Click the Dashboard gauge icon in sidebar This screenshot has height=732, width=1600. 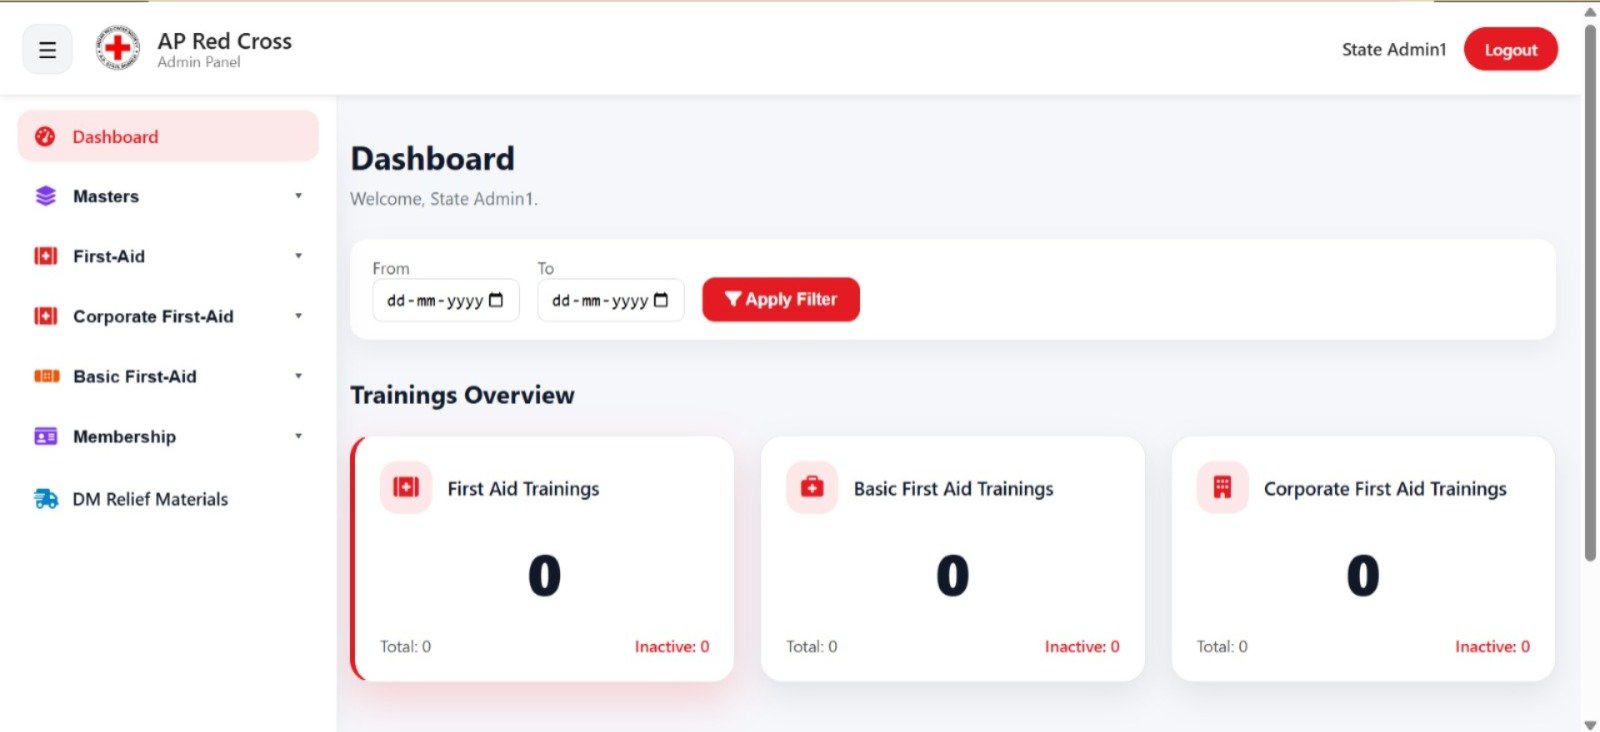click(x=45, y=137)
